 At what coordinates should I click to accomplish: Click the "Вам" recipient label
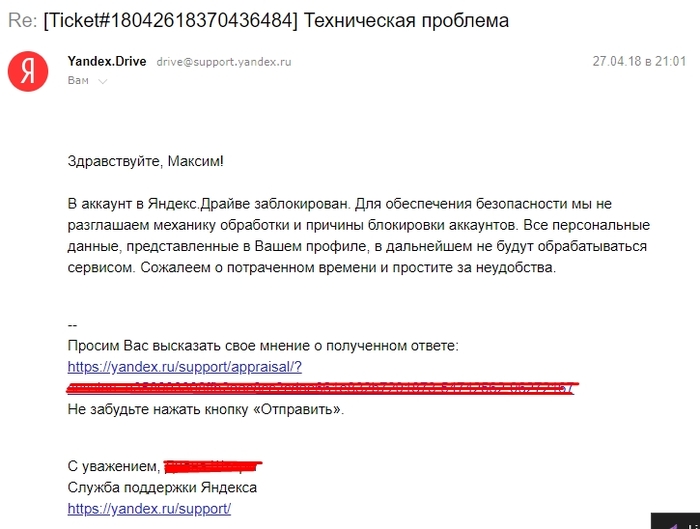78,81
